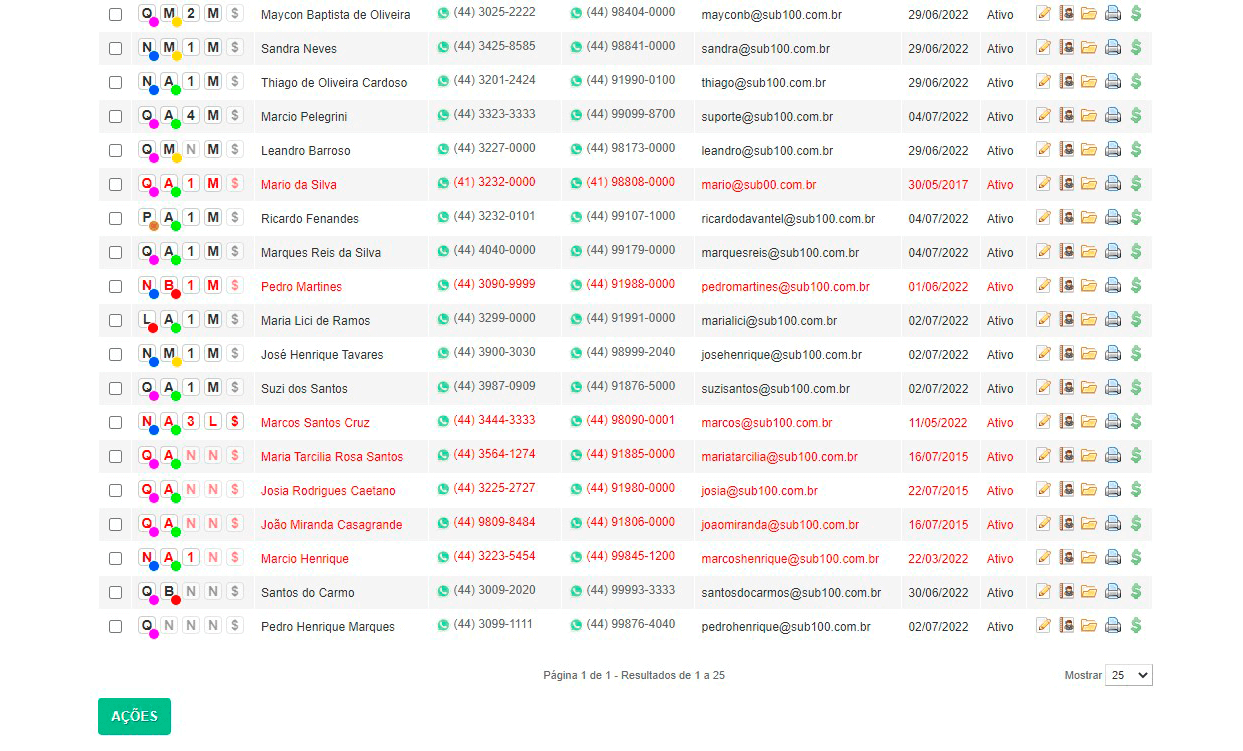Check the box for Maycon Baptista de Oliveira
The image size is (1243, 751).
click(x=115, y=15)
